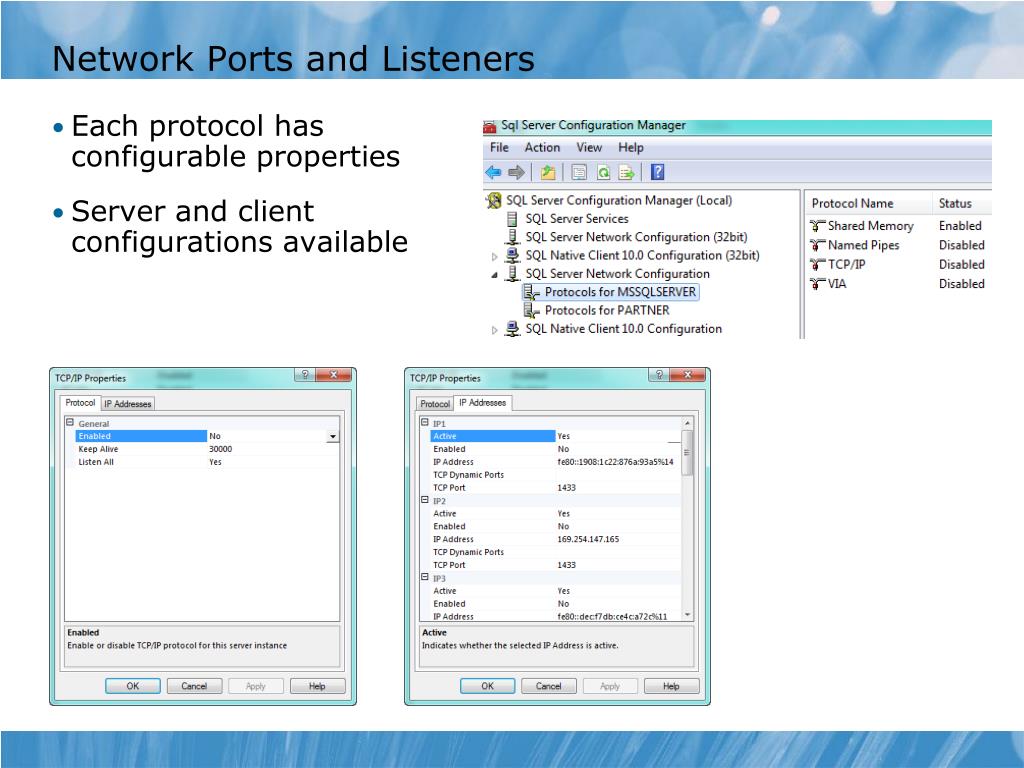Screen dimensions: 1024x768
Task: Select the Keep Alive 30000 row
Action: (207, 449)
